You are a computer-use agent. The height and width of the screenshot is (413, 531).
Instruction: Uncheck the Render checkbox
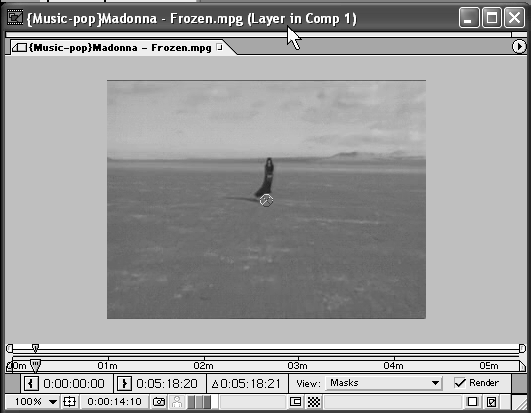(460, 383)
